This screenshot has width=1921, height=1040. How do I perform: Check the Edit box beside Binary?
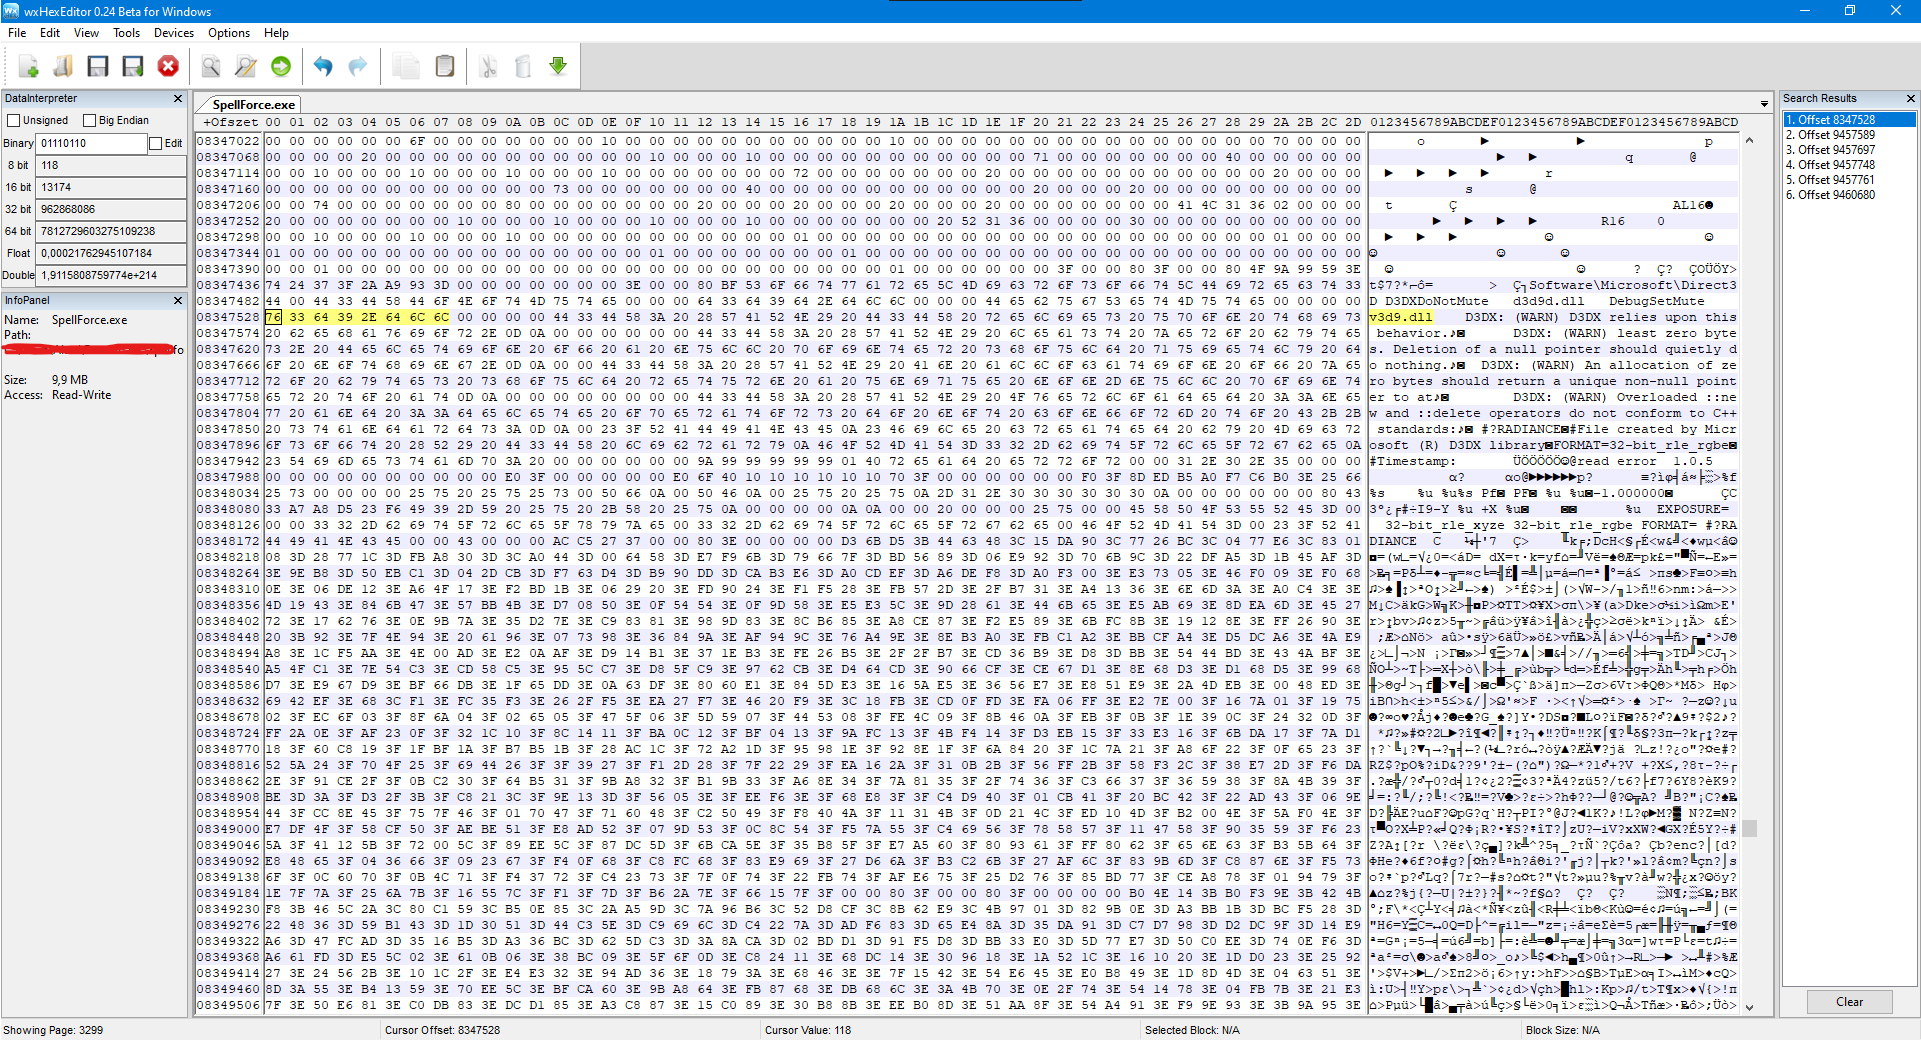tap(156, 143)
